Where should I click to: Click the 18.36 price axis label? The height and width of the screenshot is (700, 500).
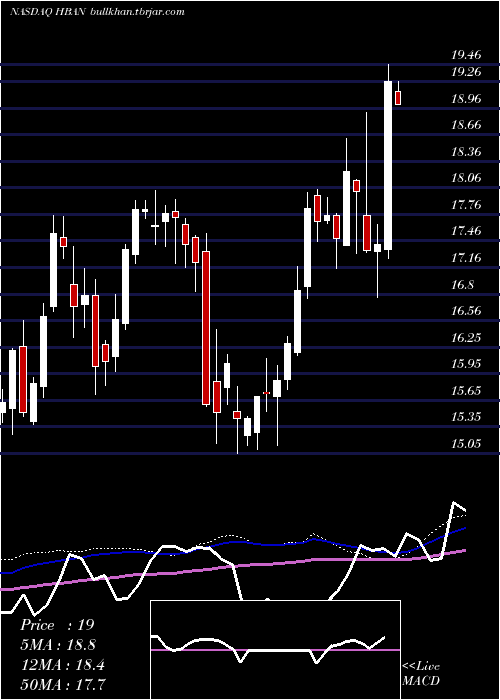[466, 152]
